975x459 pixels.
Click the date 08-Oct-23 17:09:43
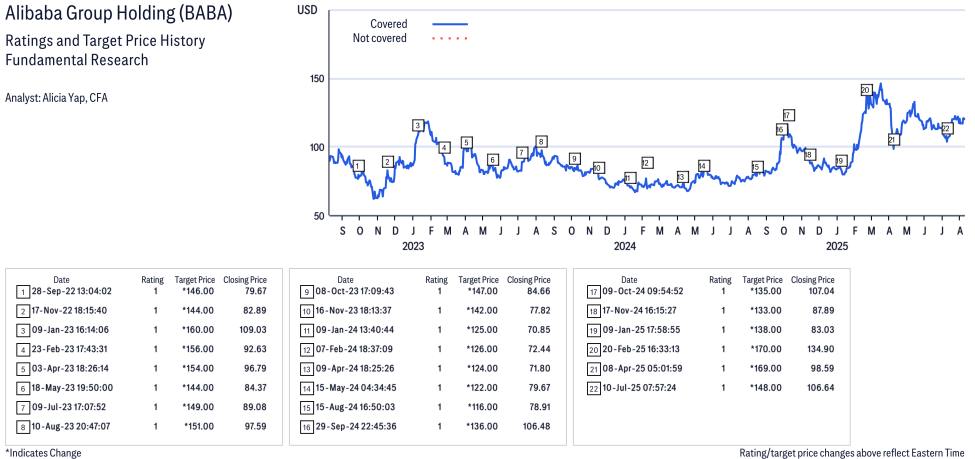[354, 290]
